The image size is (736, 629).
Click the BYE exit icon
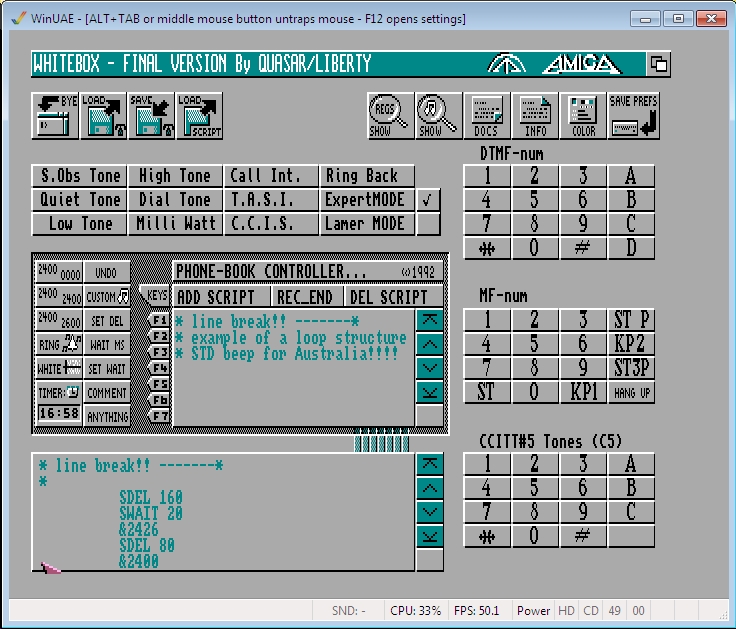click(x=55, y=116)
